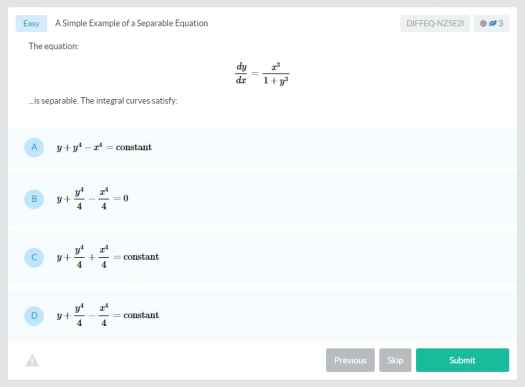Click option C's formula with plus x⁴/4
This screenshot has width=525, height=387.
coord(108,257)
